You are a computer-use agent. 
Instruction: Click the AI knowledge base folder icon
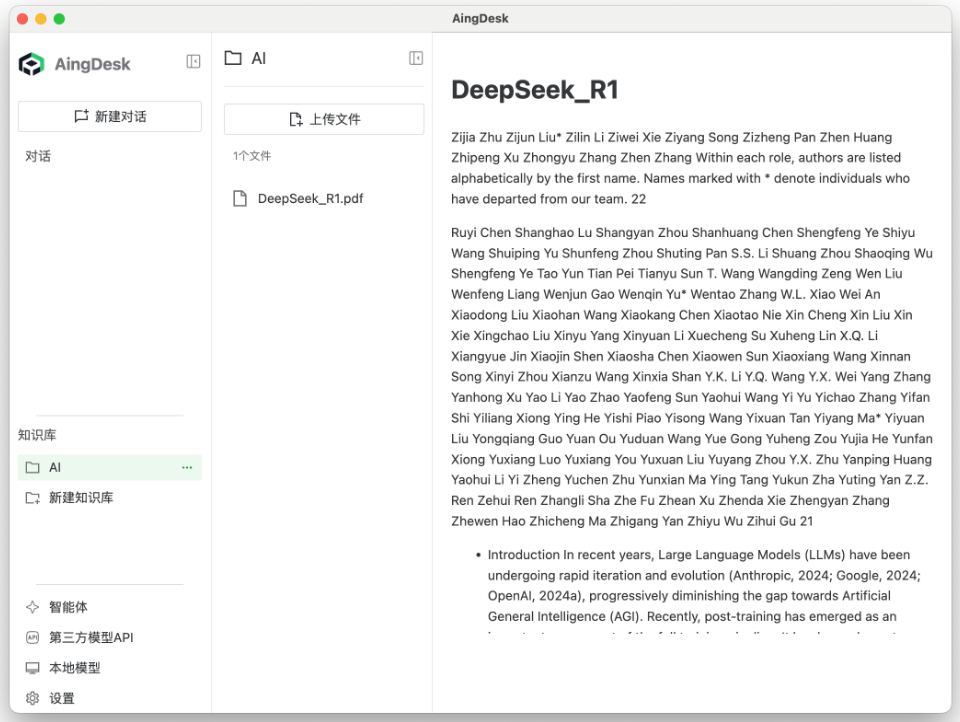pos(33,467)
